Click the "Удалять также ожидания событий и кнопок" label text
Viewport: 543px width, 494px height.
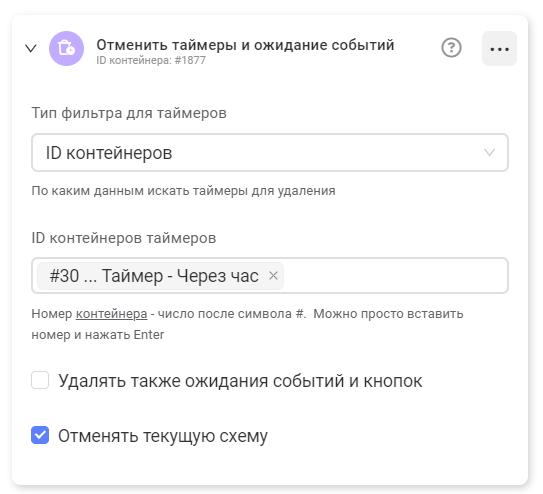(240, 381)
